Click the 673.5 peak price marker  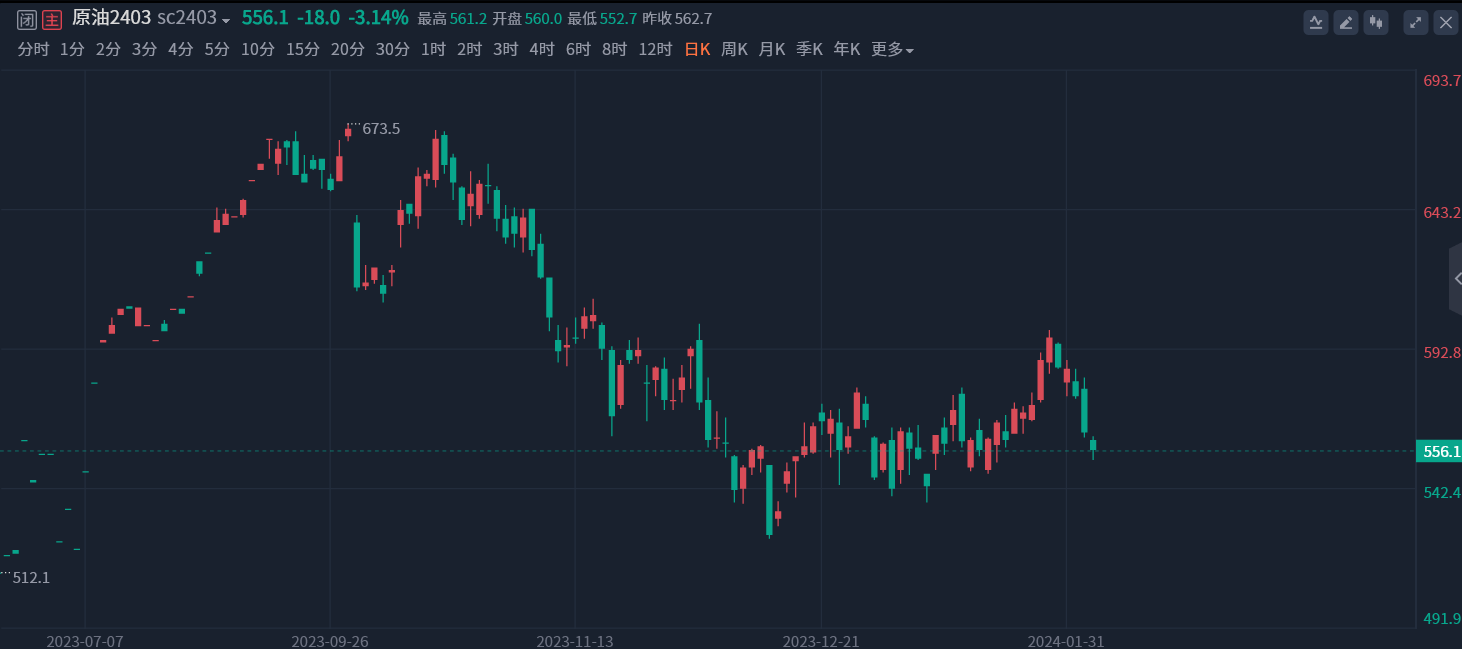381,129
